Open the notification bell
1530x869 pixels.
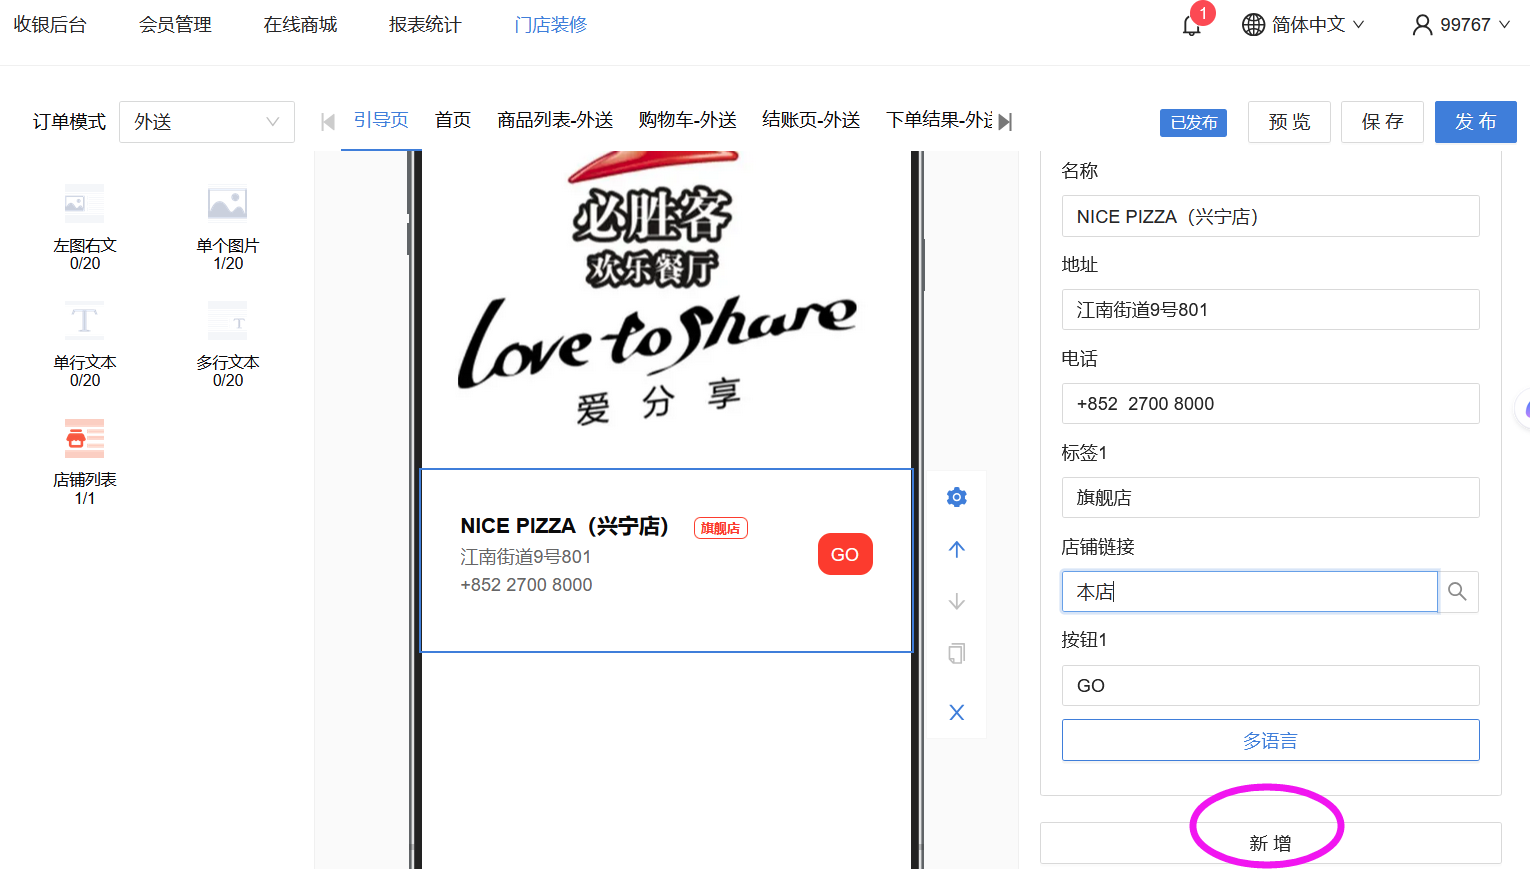[1191, 25]
